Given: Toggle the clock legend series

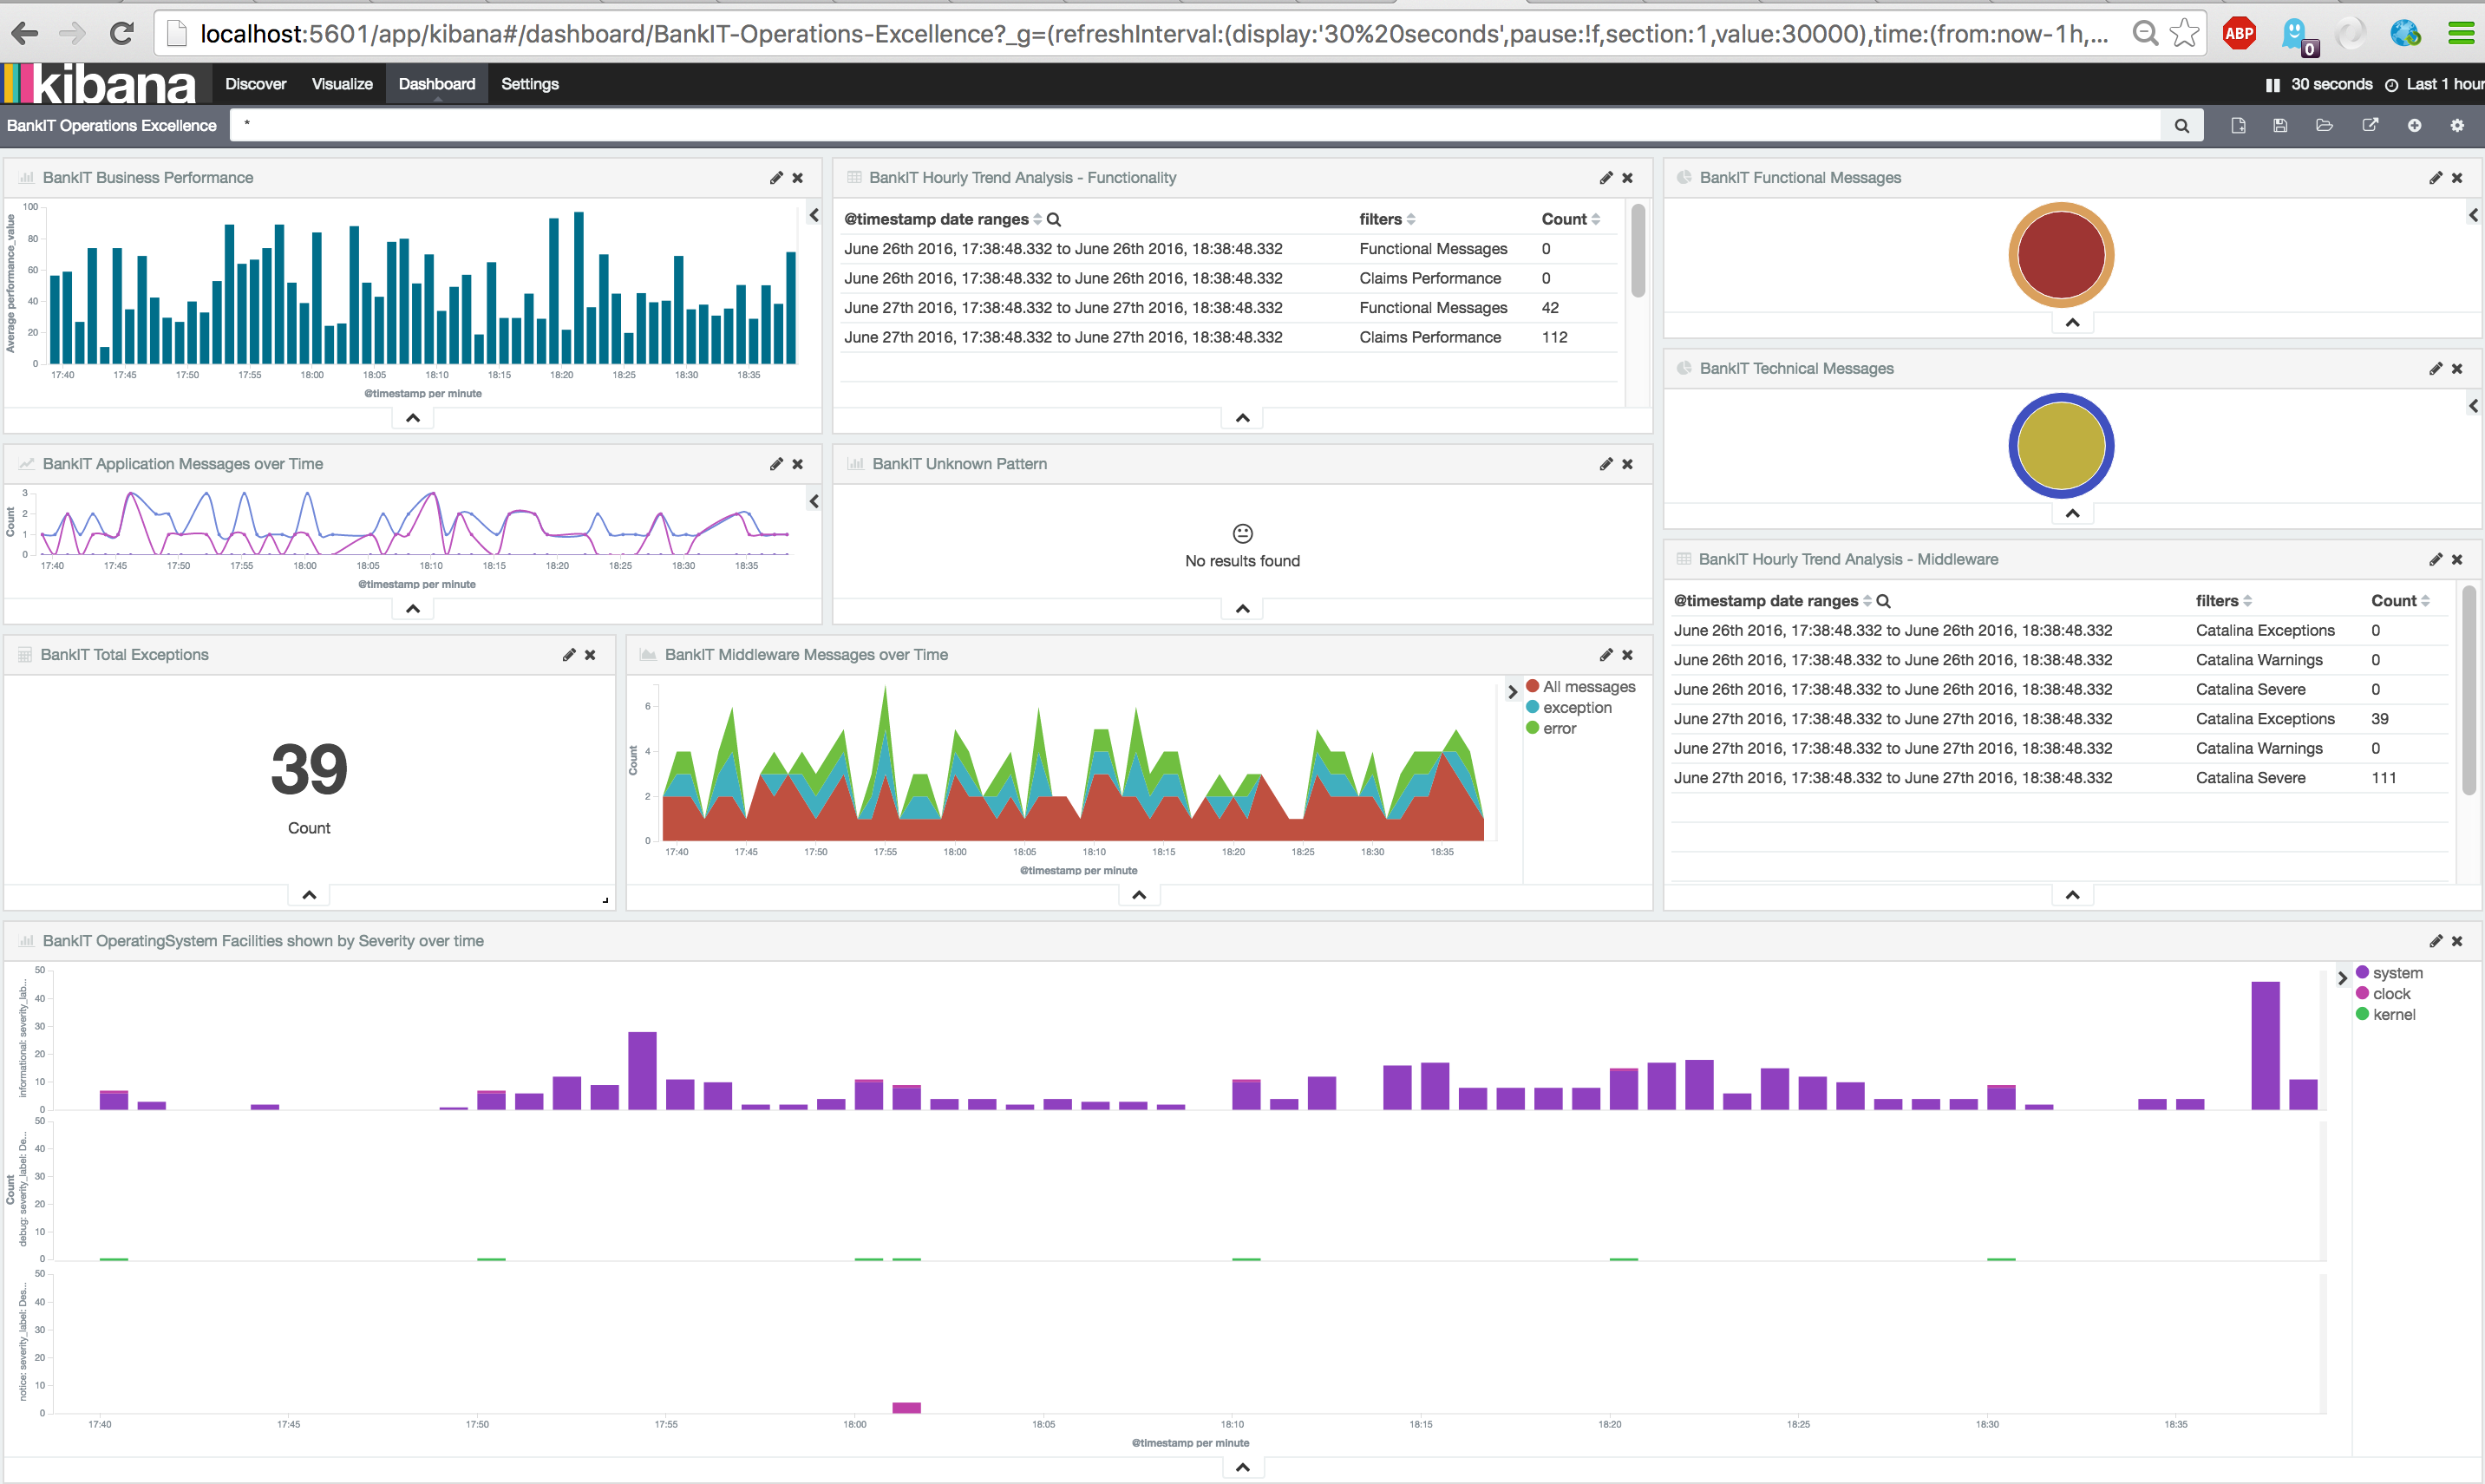Looking at the screenshot, I should point(2383,994).
